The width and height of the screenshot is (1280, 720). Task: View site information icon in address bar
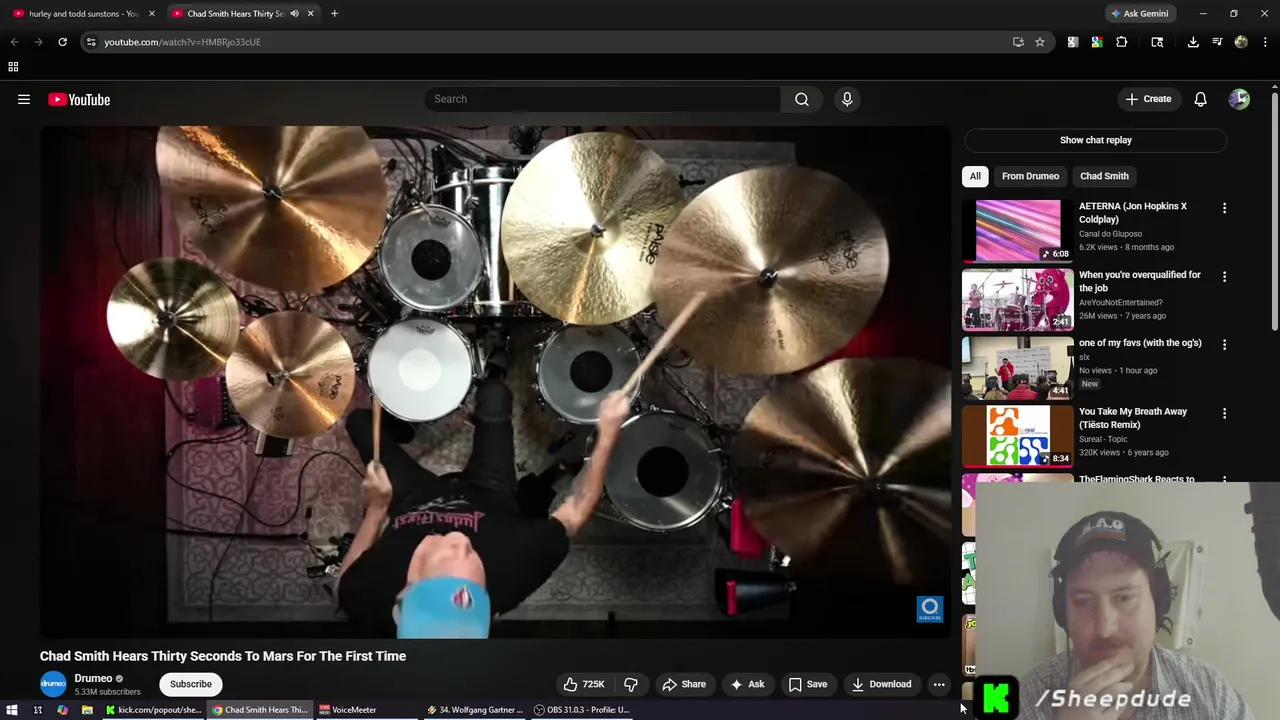click(x=91, y=42)
